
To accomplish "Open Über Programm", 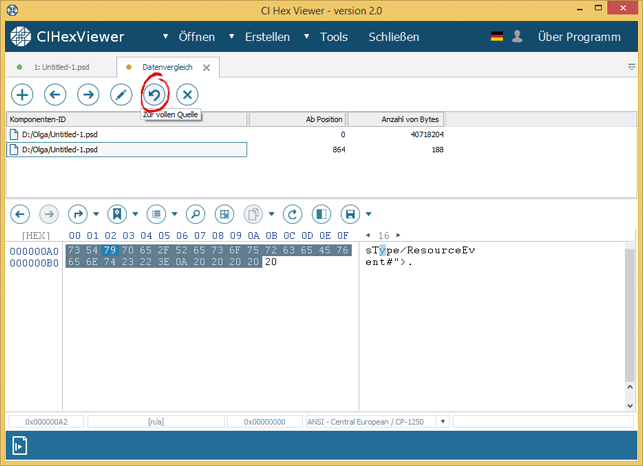I will [x=579, y=37].
